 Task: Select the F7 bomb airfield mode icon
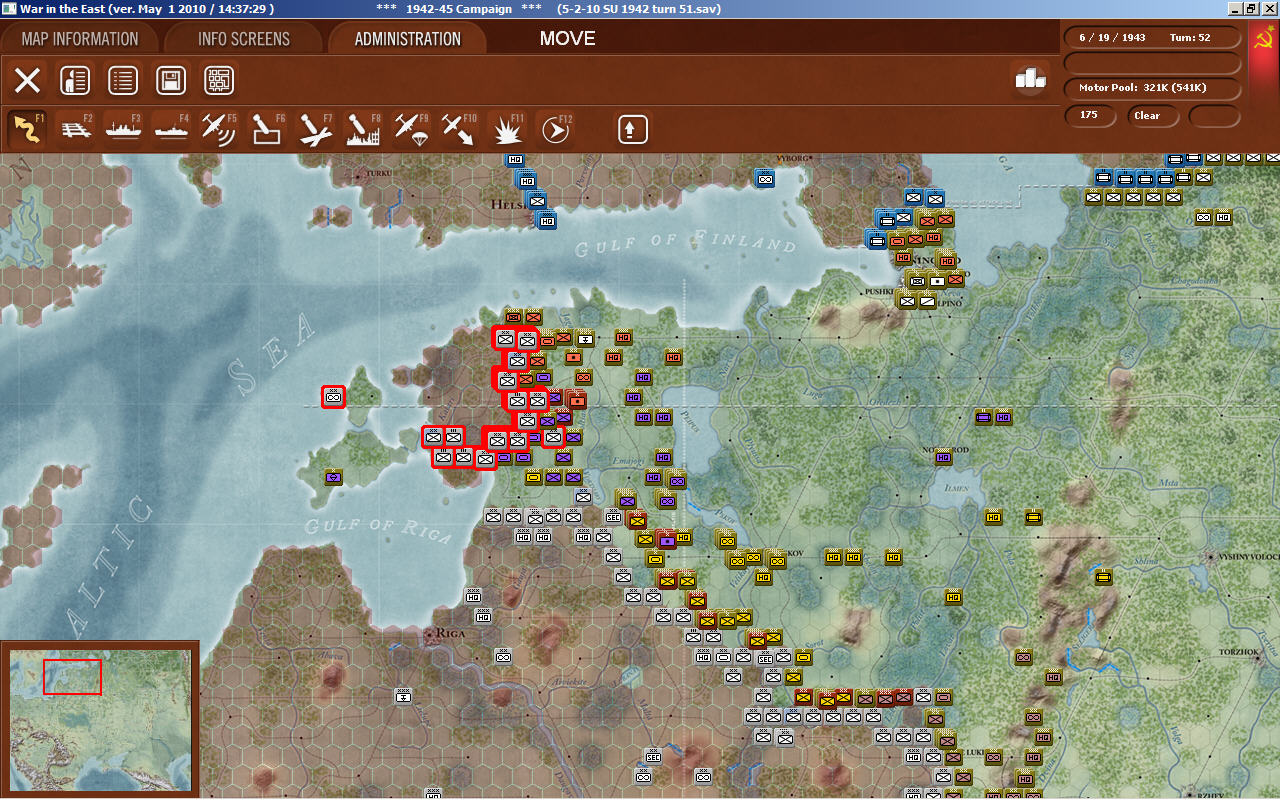[x=315, y=129]
